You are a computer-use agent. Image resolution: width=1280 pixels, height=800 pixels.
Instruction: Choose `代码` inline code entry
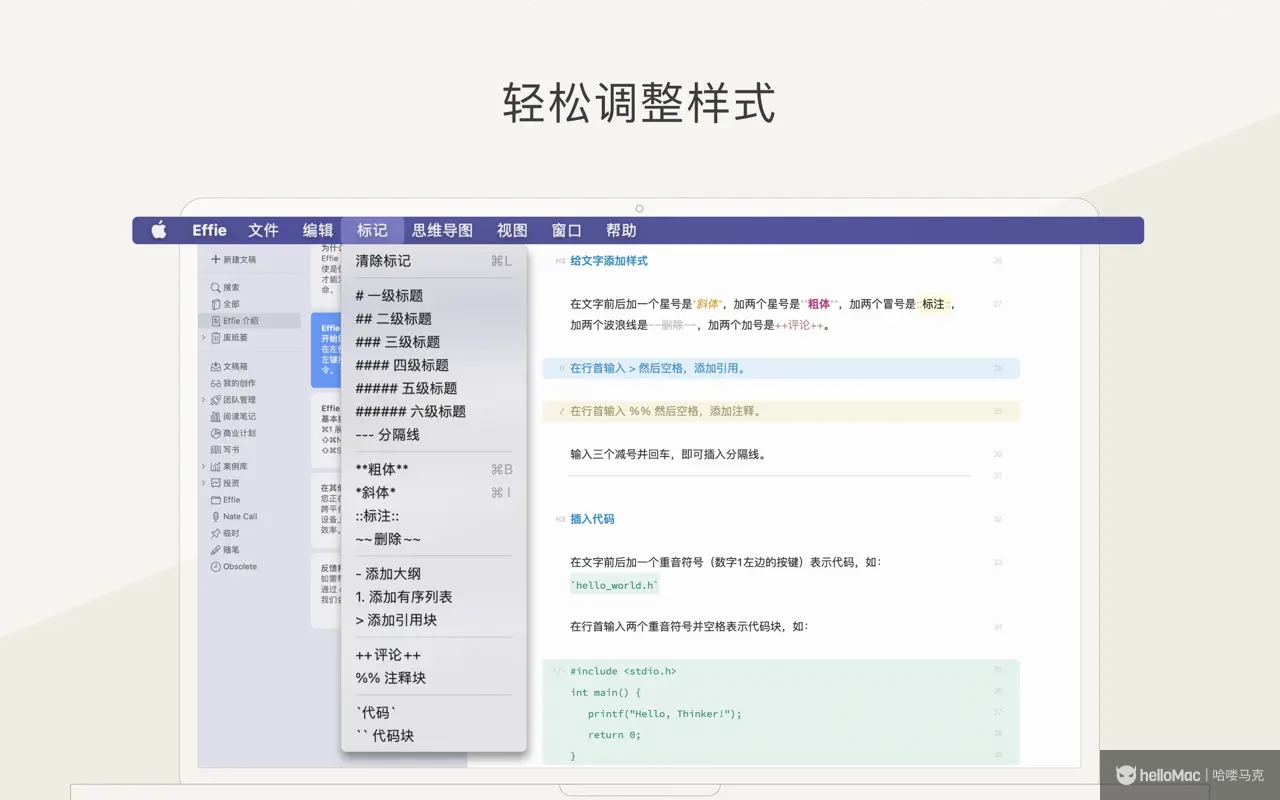point(434,713)
